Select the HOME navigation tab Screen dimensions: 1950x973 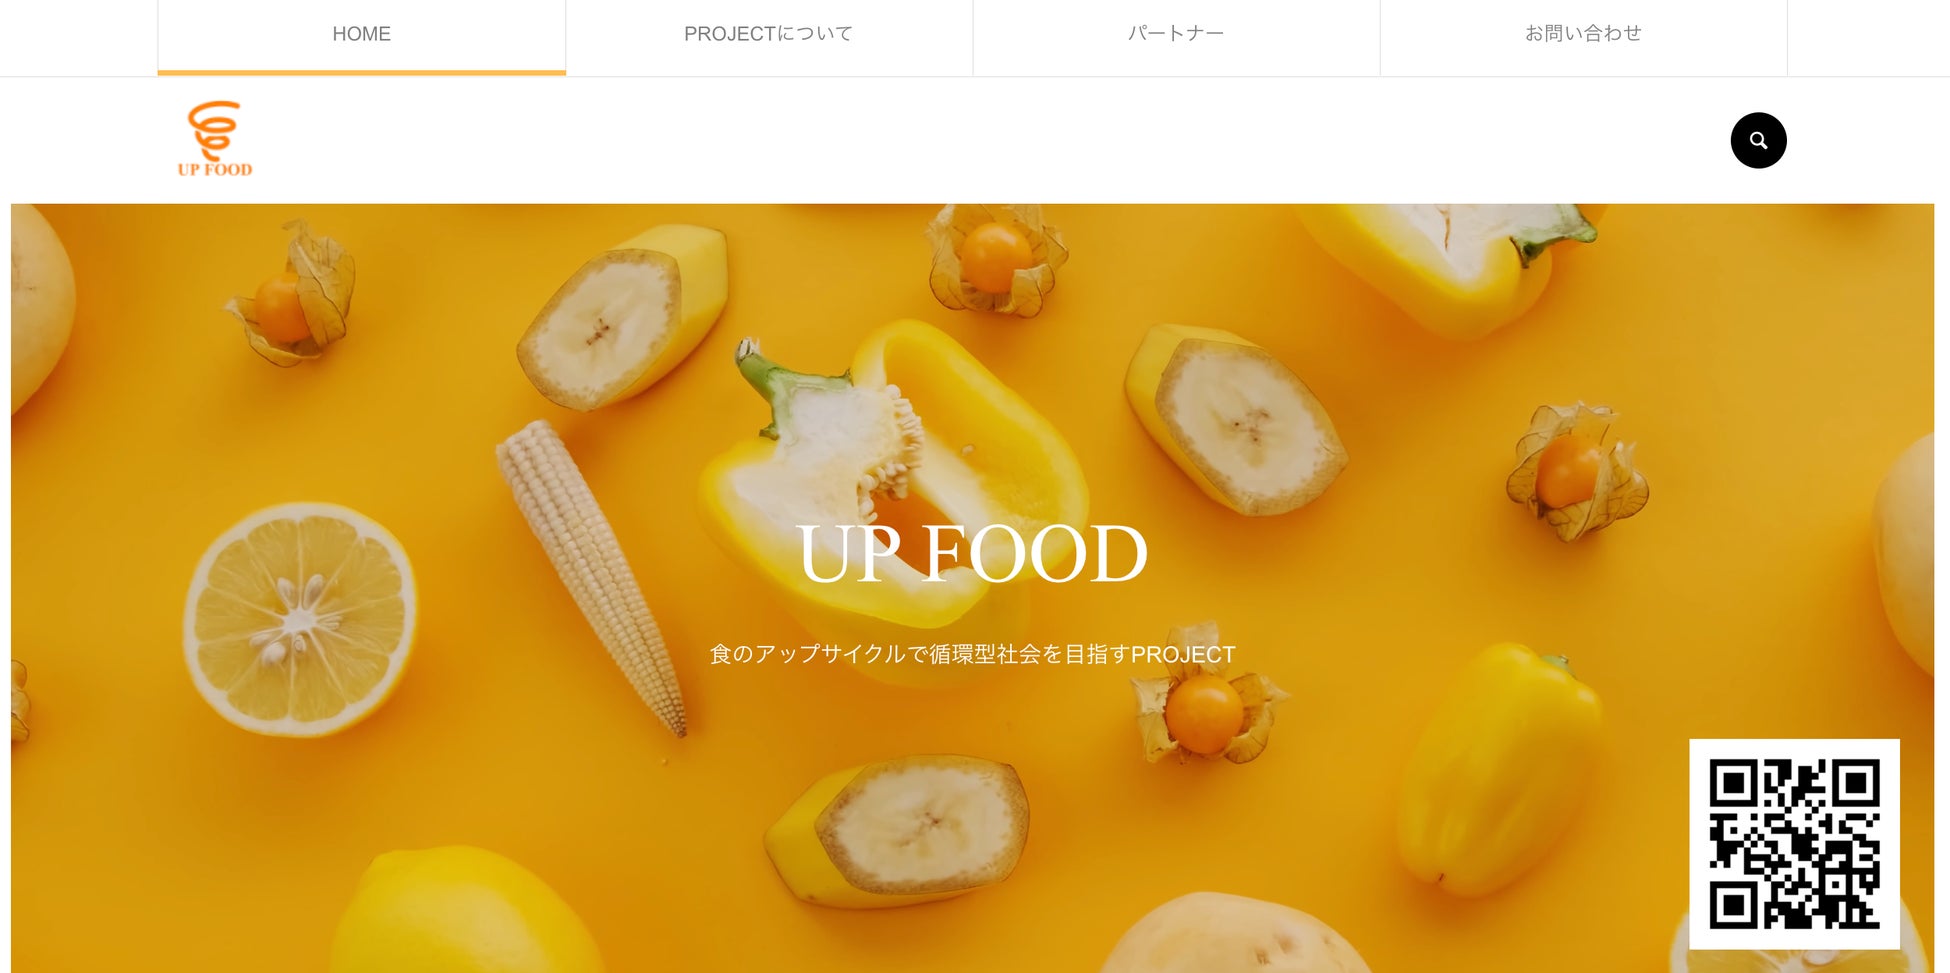pyautogui.click(x=361, y=34)
